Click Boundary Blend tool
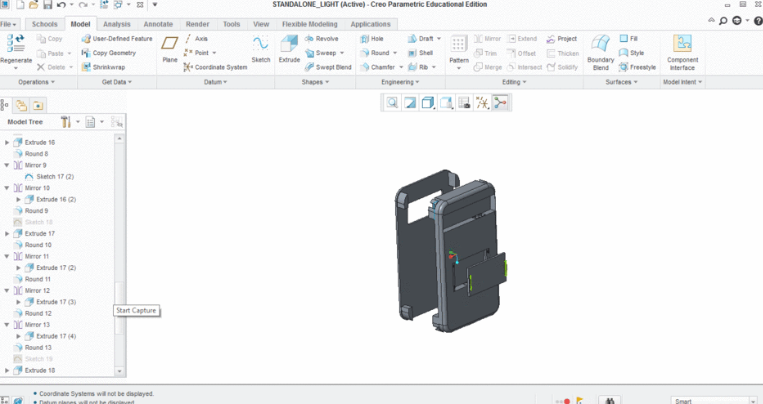Screen dimensions: 763x404 (x=600, y=53)
